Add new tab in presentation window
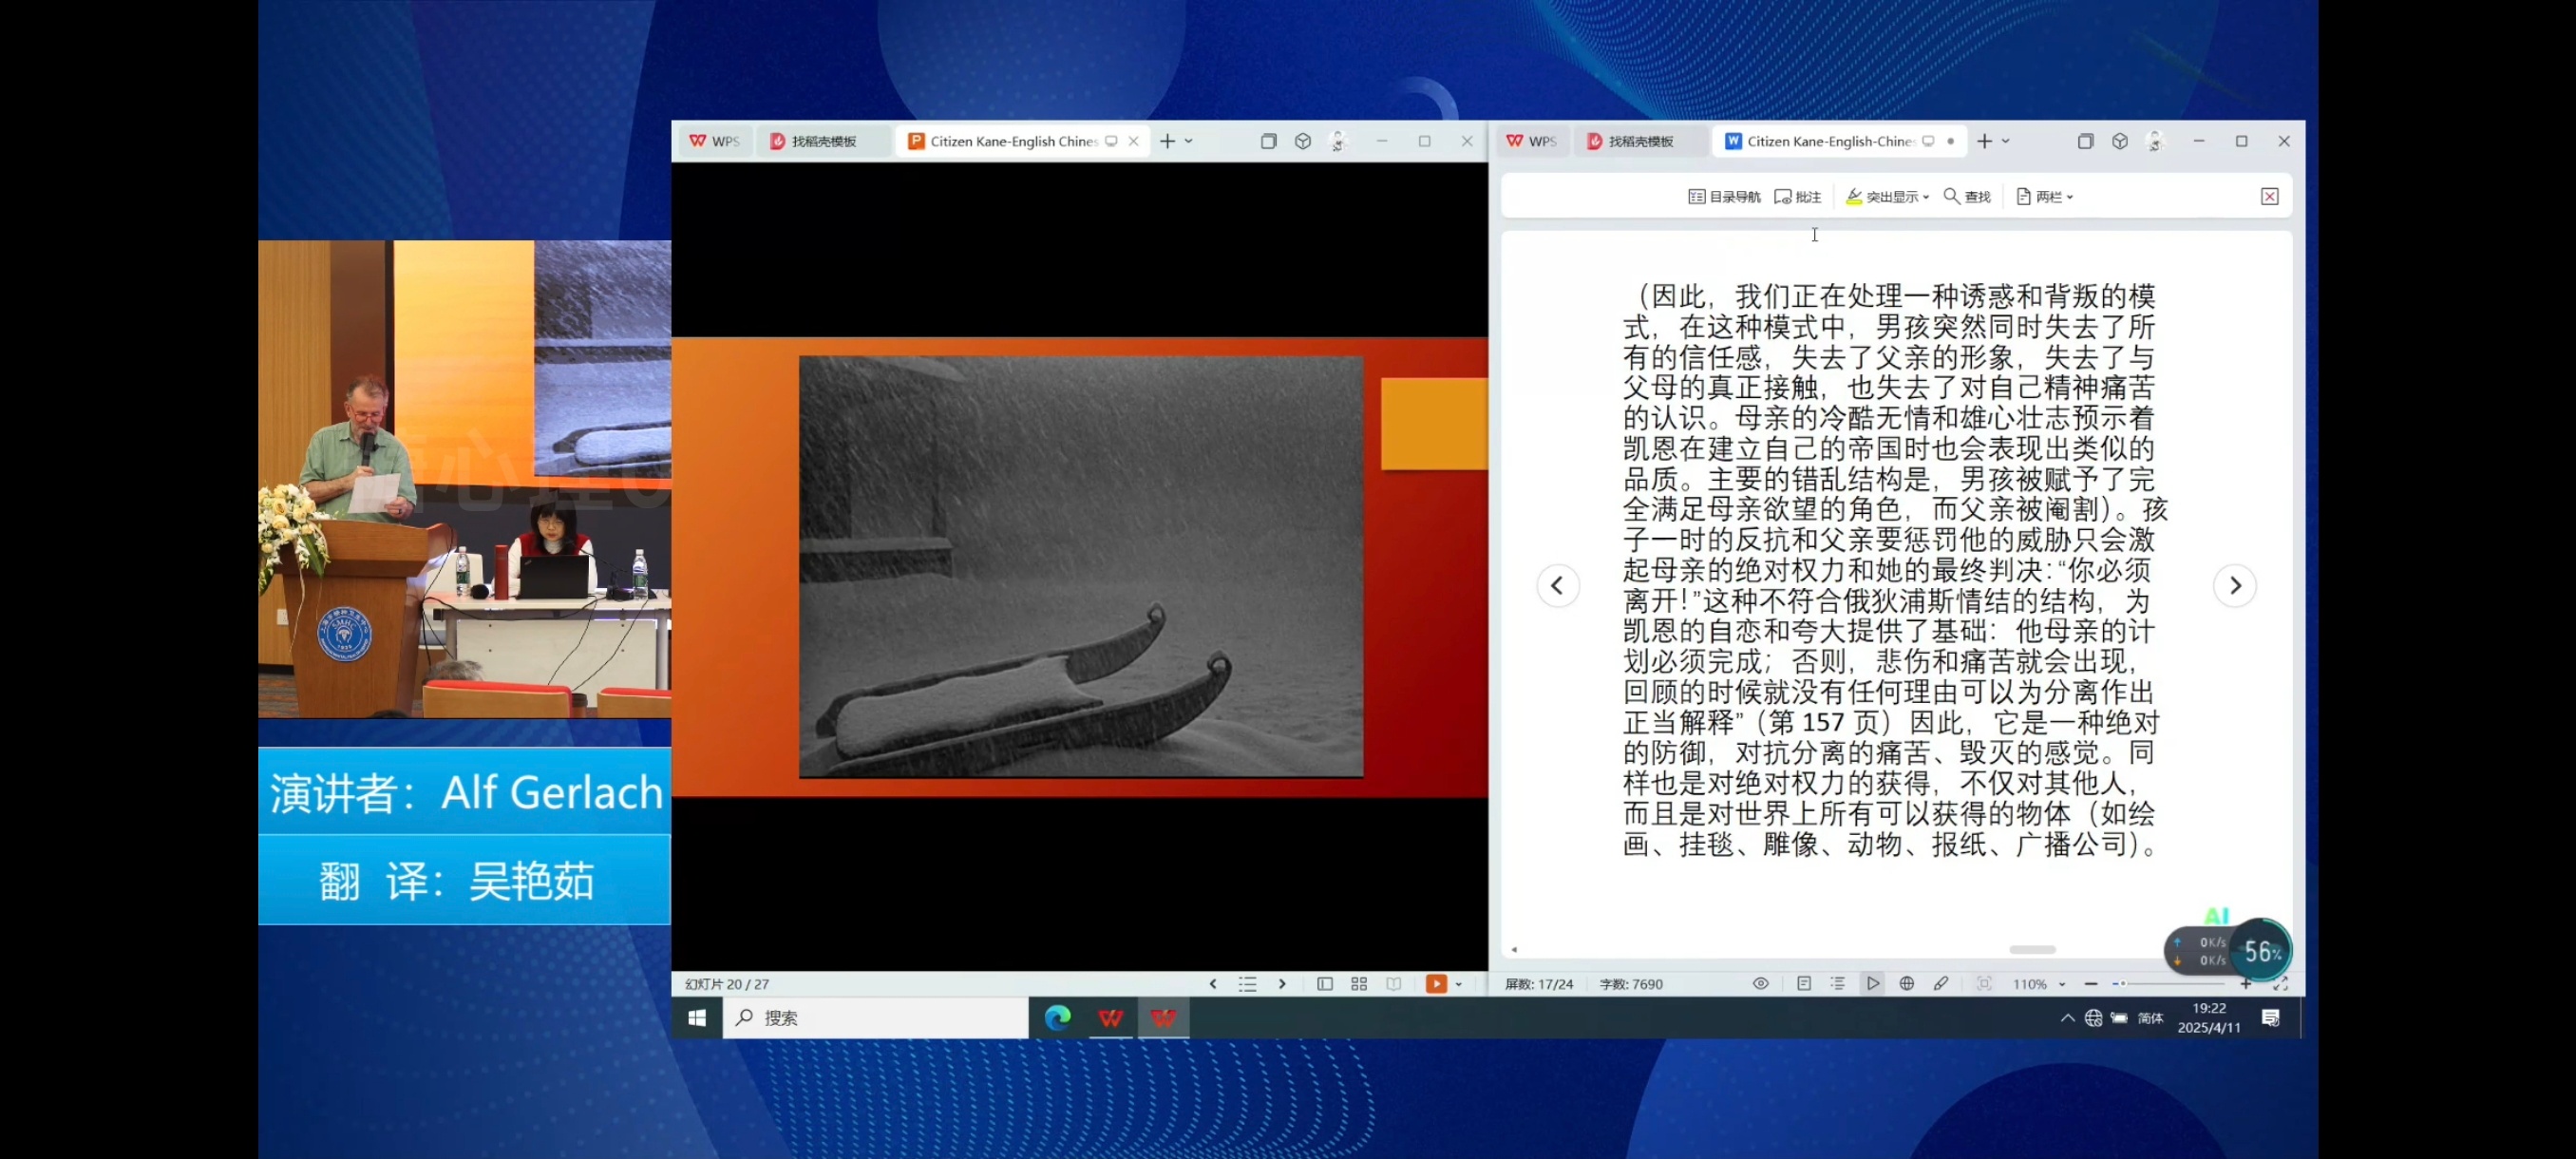The image size is (2576, 1159). pos(1167,141)
